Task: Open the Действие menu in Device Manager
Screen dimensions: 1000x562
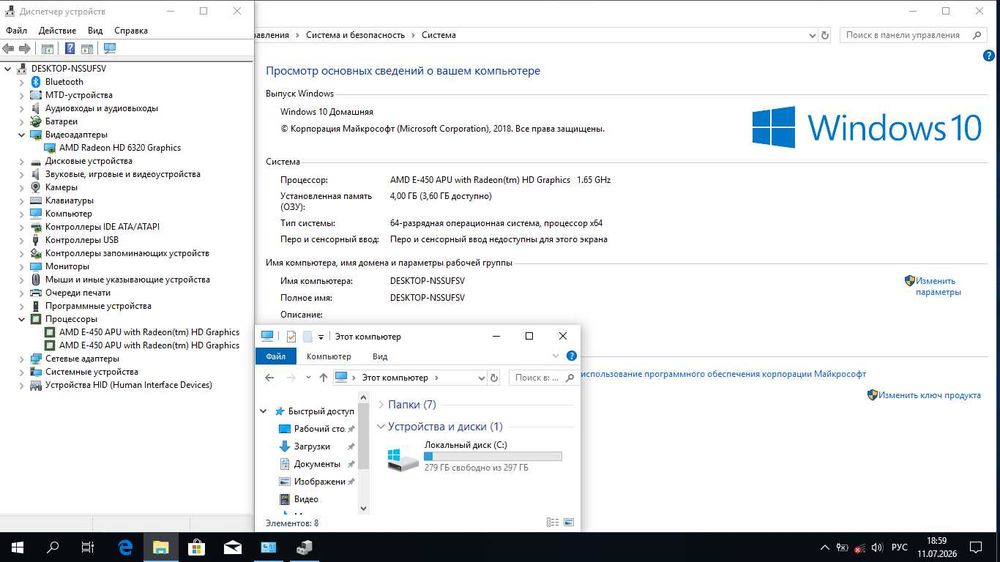Action: [57, 31]
